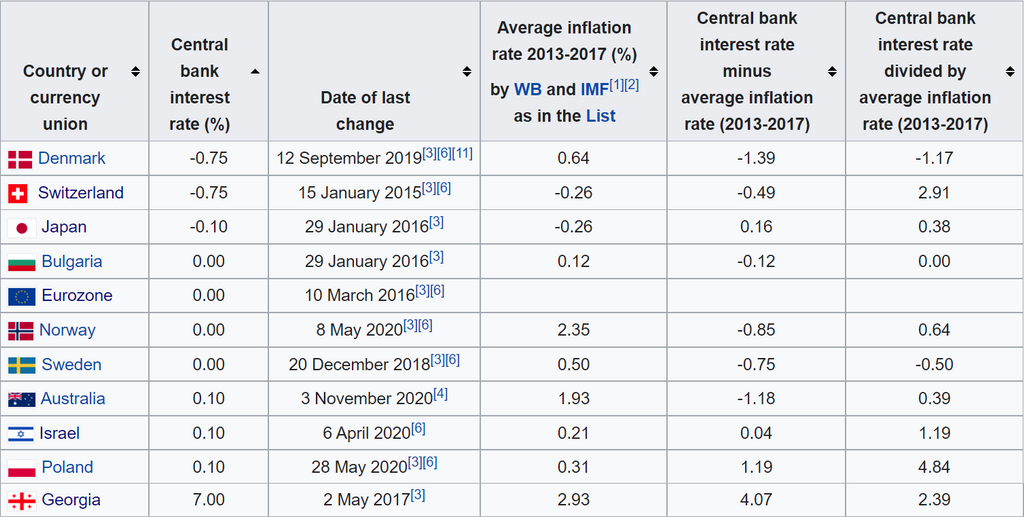Sort by Central bank interest rate (%)
The image size is (1024, 517).
(255, 72)
